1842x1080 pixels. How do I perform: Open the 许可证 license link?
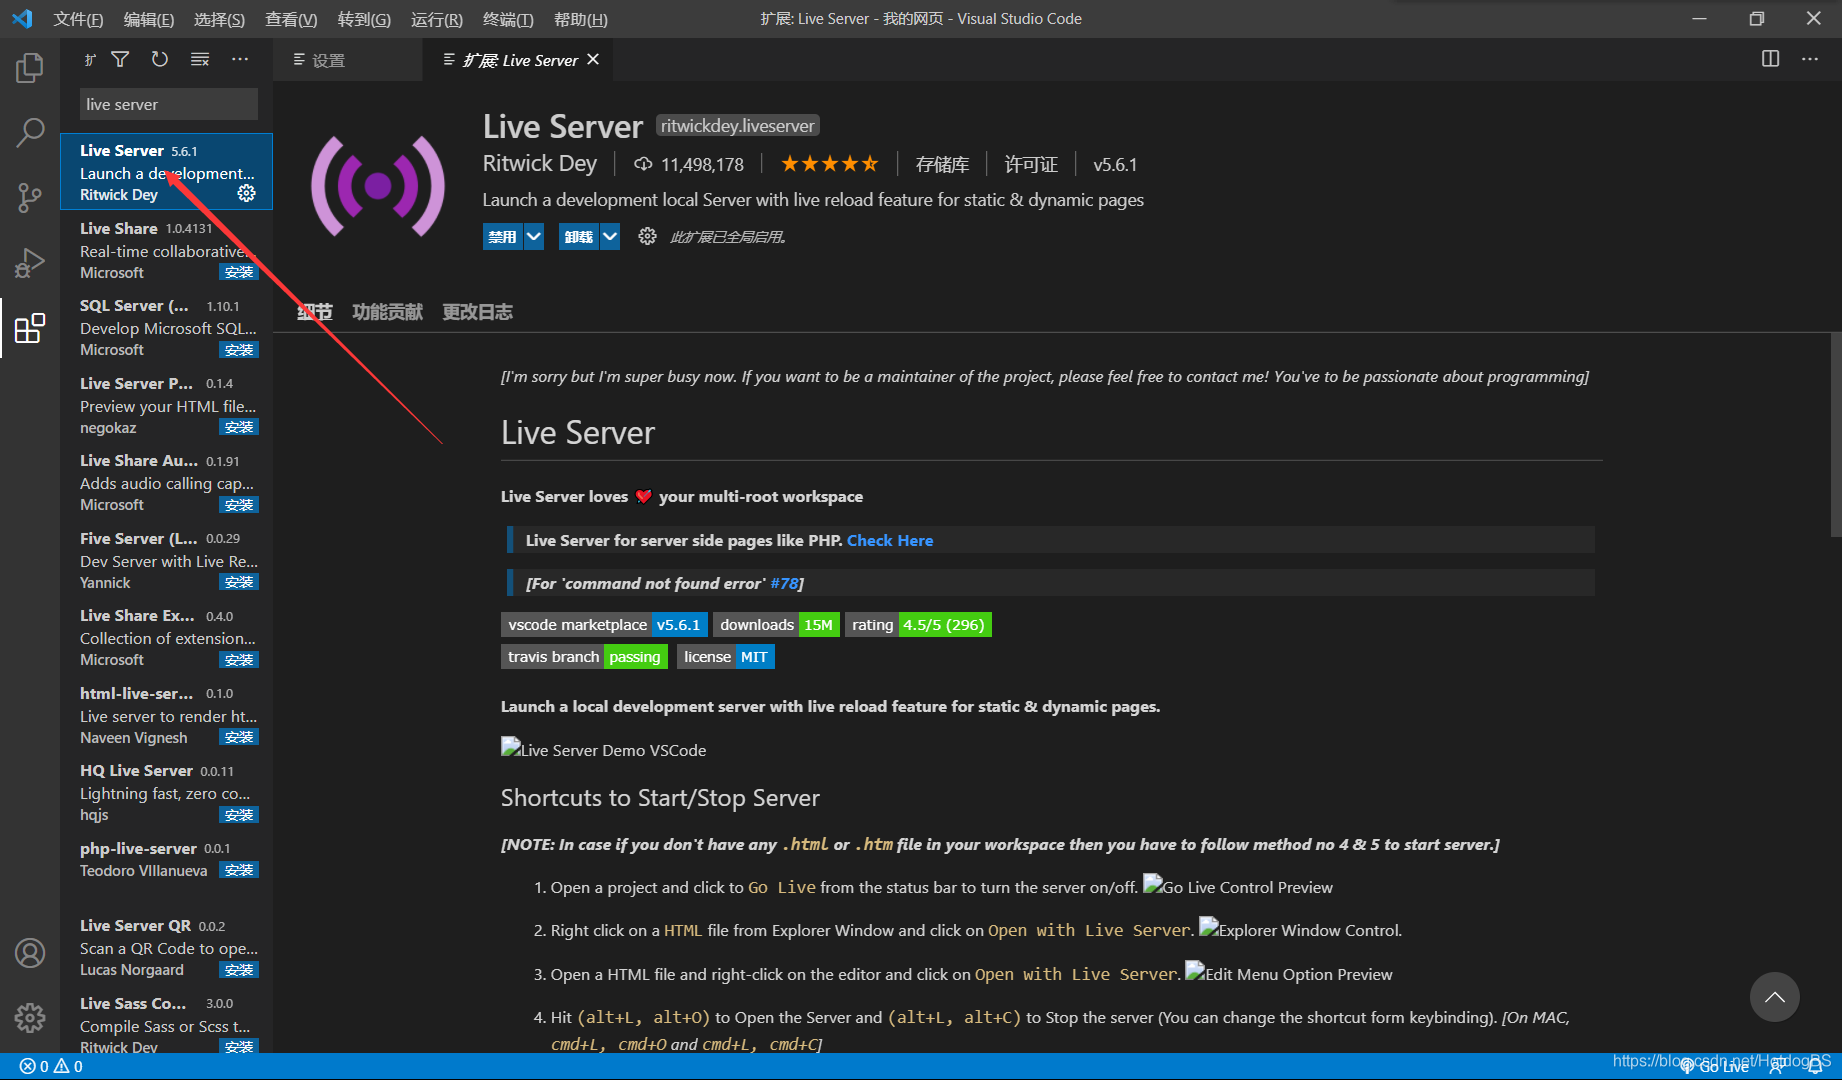[x=1030, y=165]
